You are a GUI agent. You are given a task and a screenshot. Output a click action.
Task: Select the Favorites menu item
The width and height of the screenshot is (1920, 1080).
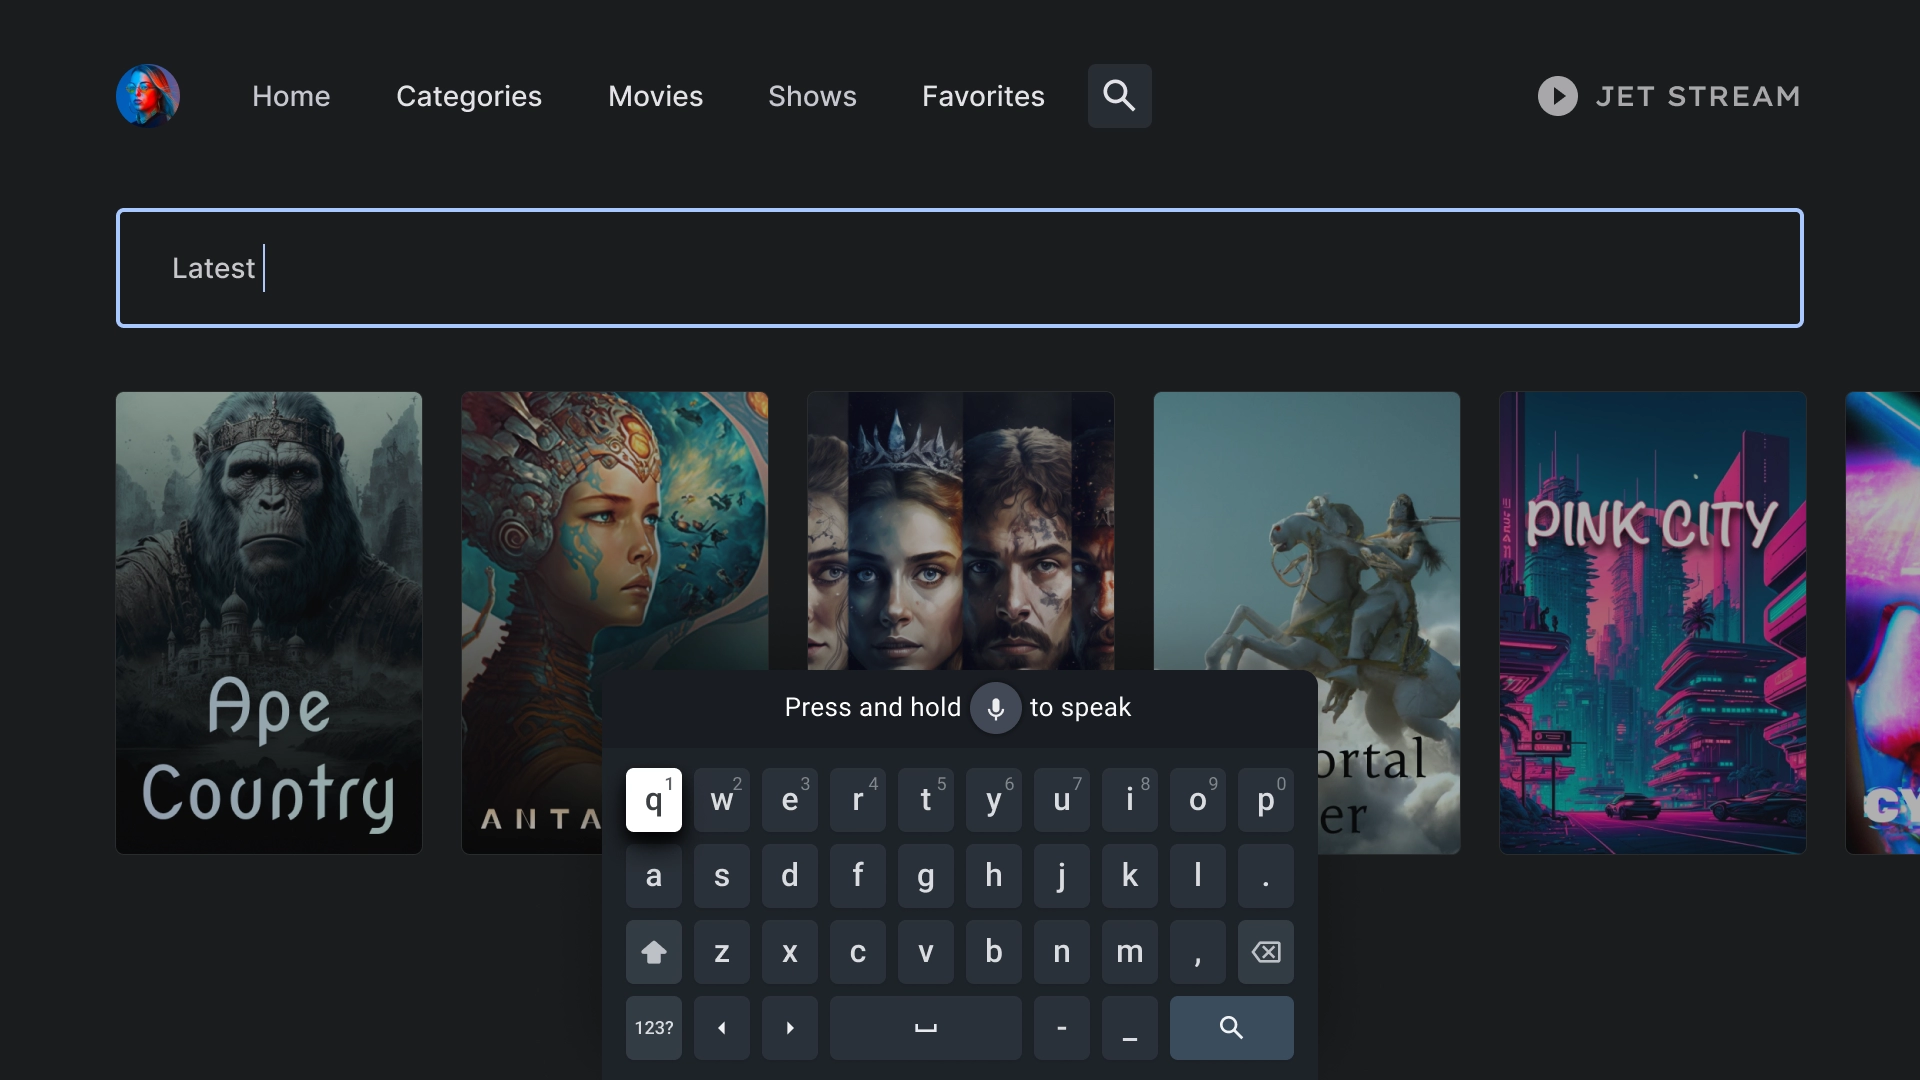pyautogui.click(x=982, y=95)
